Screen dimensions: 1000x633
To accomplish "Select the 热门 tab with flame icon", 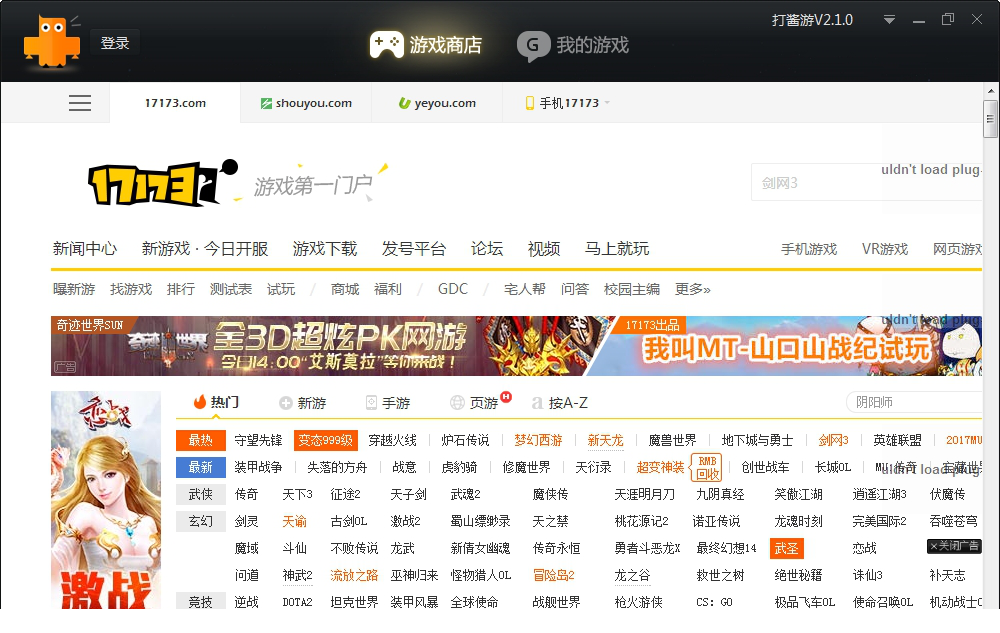I will click(216, 402).
